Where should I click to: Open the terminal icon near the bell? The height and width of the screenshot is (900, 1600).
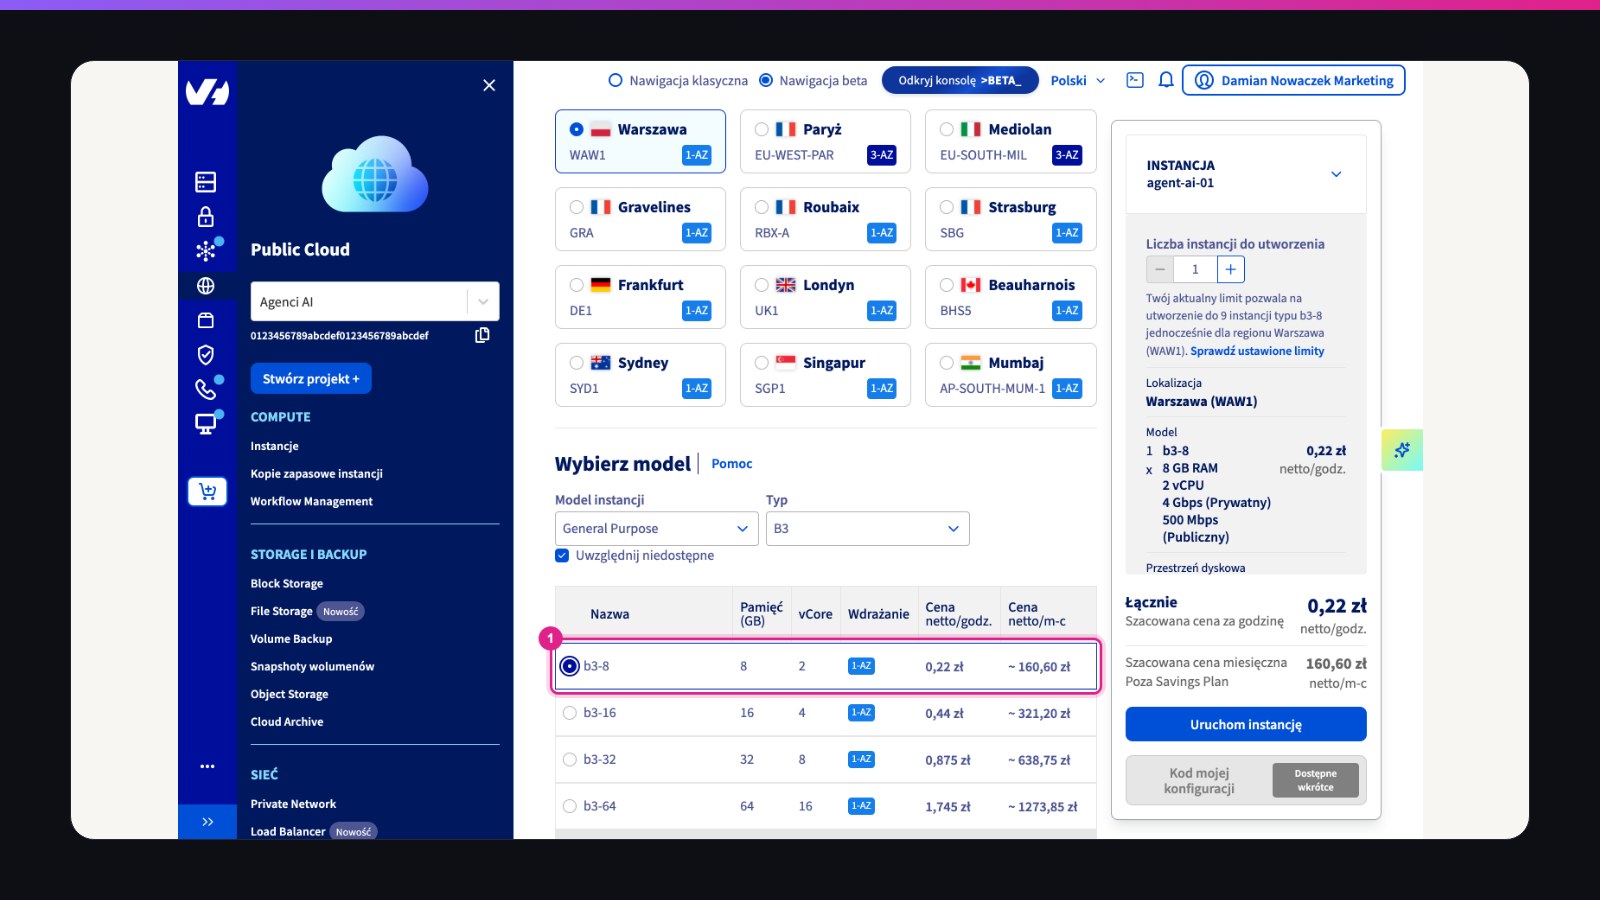1135,80
